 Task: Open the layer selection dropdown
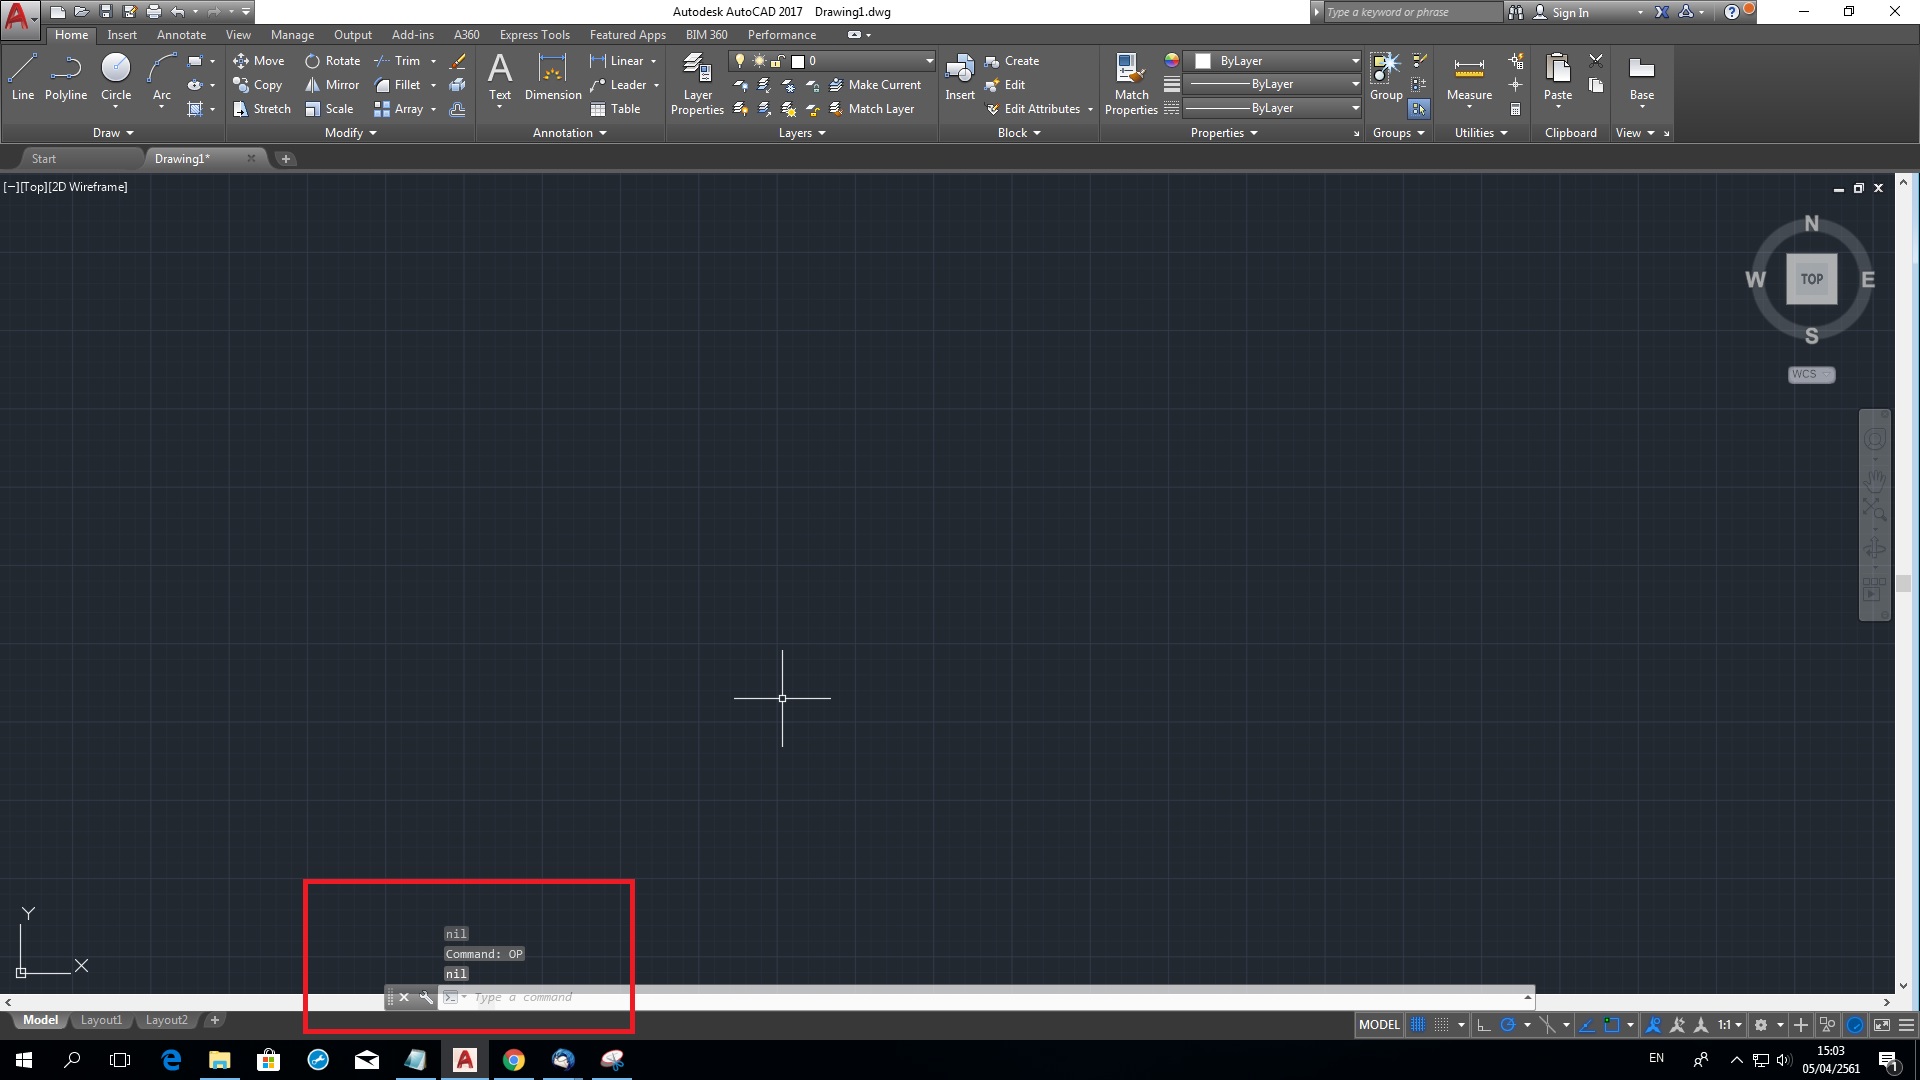point(928,61)
